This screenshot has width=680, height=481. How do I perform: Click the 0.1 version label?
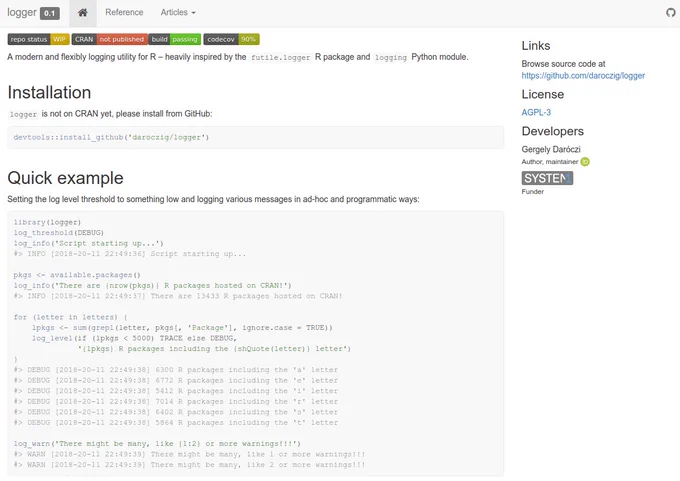[x=50, y=13]
